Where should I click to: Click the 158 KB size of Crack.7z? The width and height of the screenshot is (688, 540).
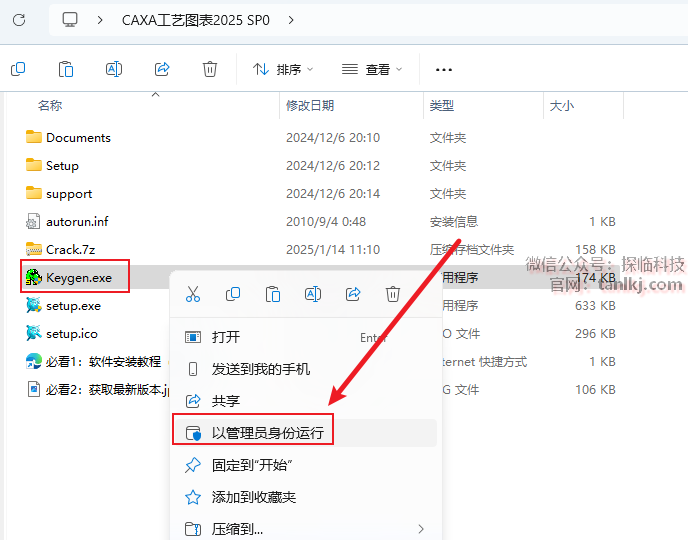click(595, 250)
